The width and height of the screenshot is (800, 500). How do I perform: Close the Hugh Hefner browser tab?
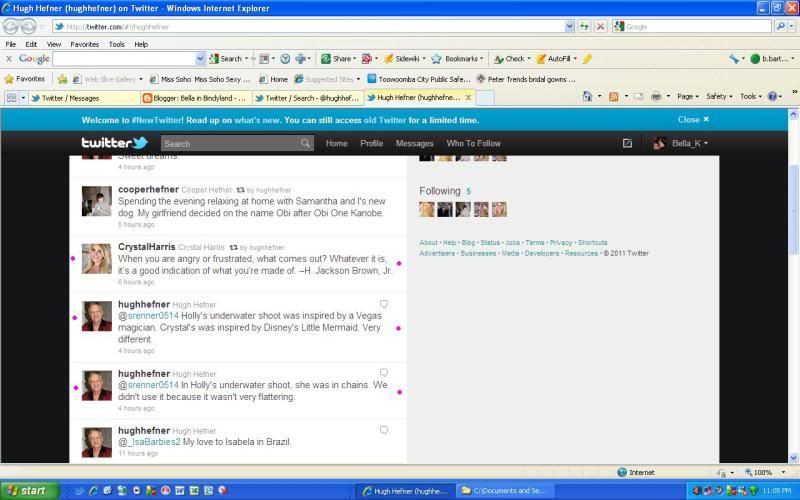click(x=468, y=97)
